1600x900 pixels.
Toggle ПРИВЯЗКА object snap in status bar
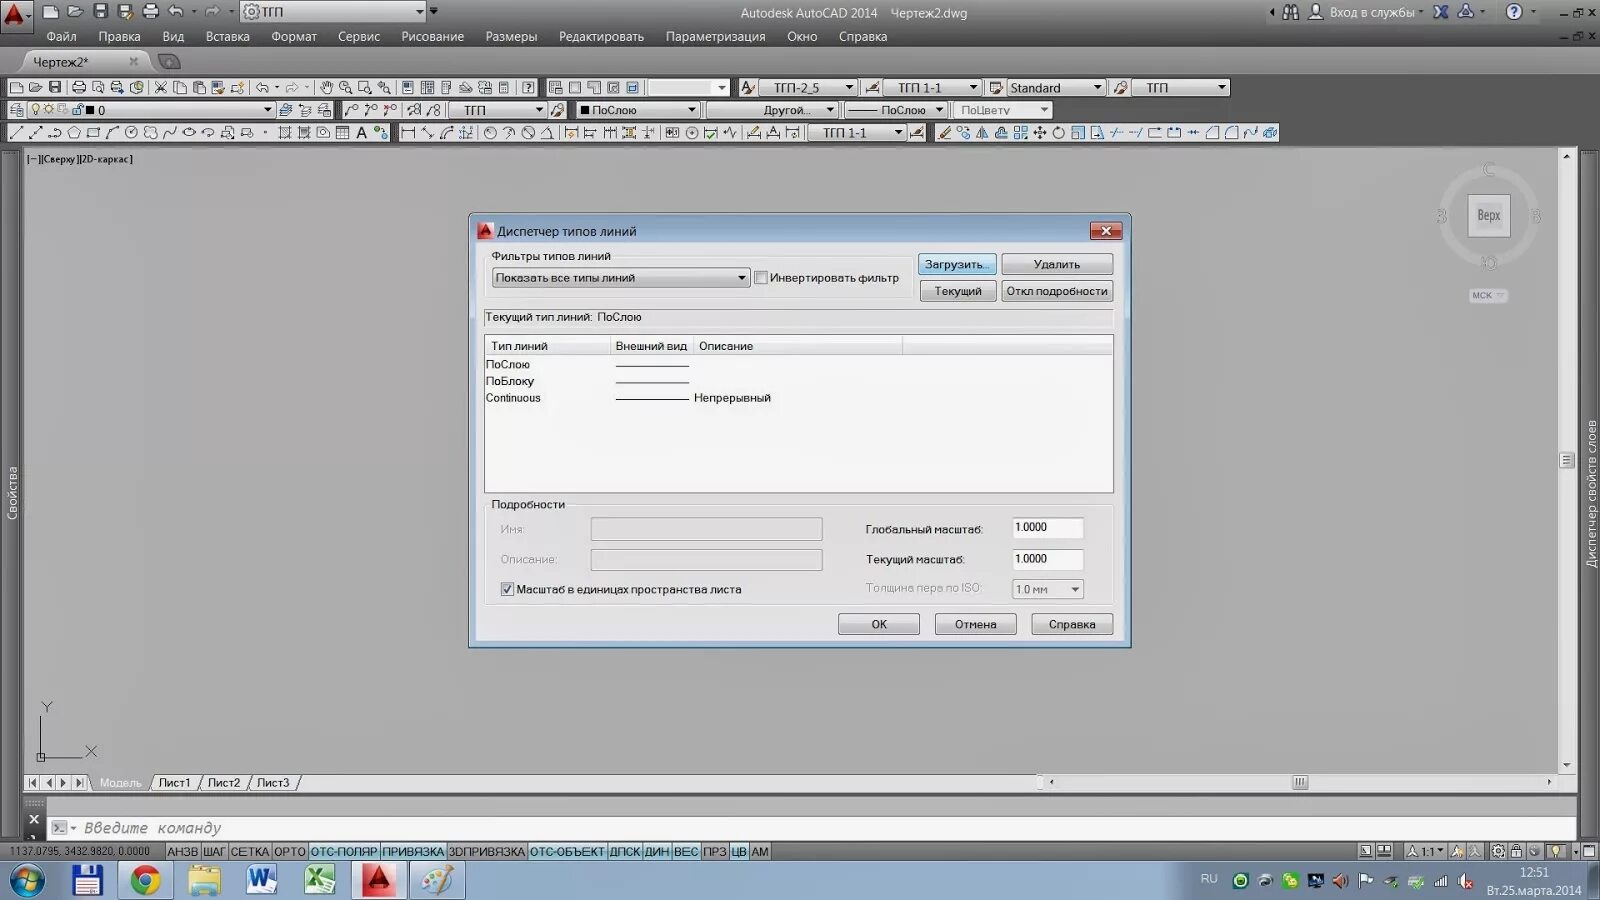(x=413, y=852)
